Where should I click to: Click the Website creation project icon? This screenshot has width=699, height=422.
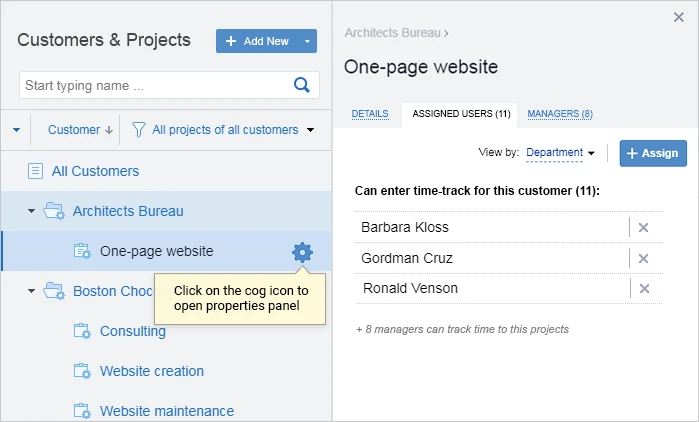click(82, 371)
